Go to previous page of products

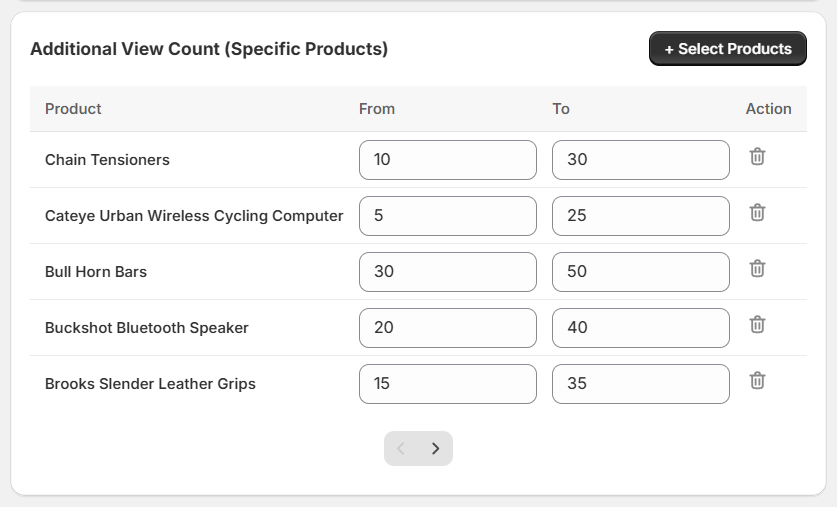[401, 449]
